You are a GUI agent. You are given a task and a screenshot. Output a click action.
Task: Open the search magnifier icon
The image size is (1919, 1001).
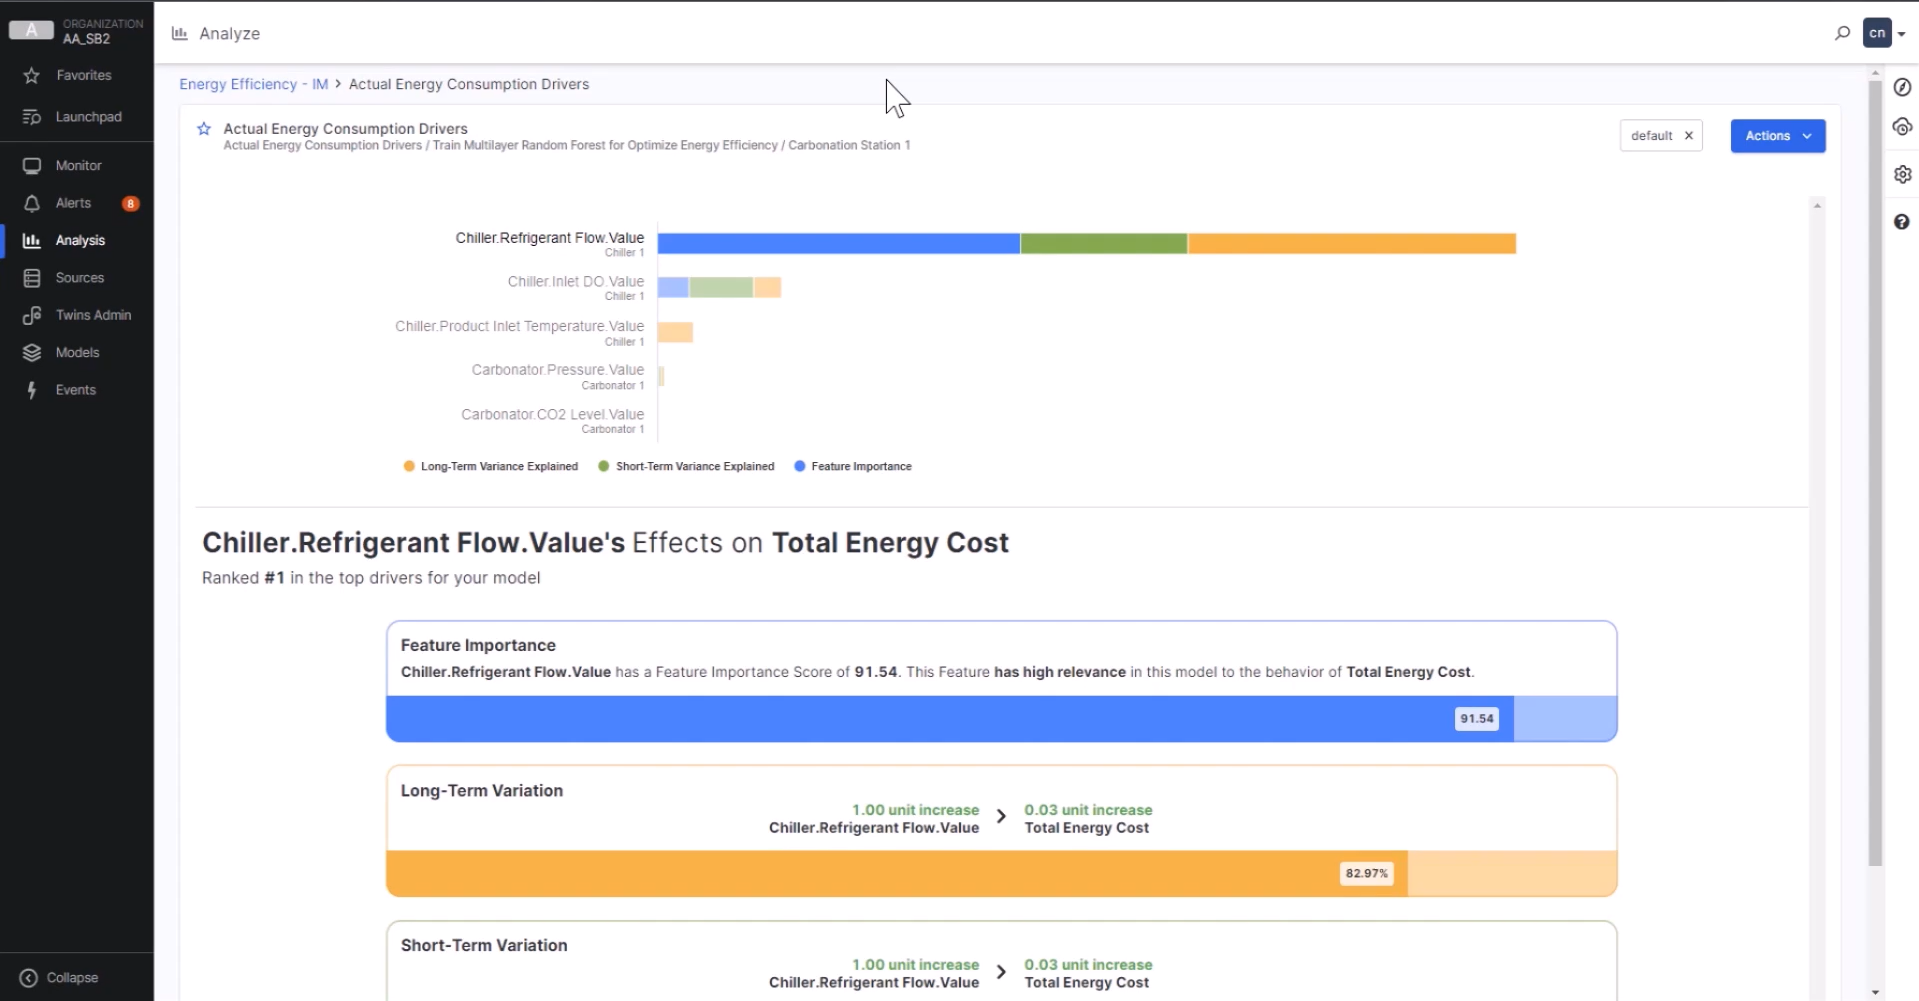(x=1842, y=33)
